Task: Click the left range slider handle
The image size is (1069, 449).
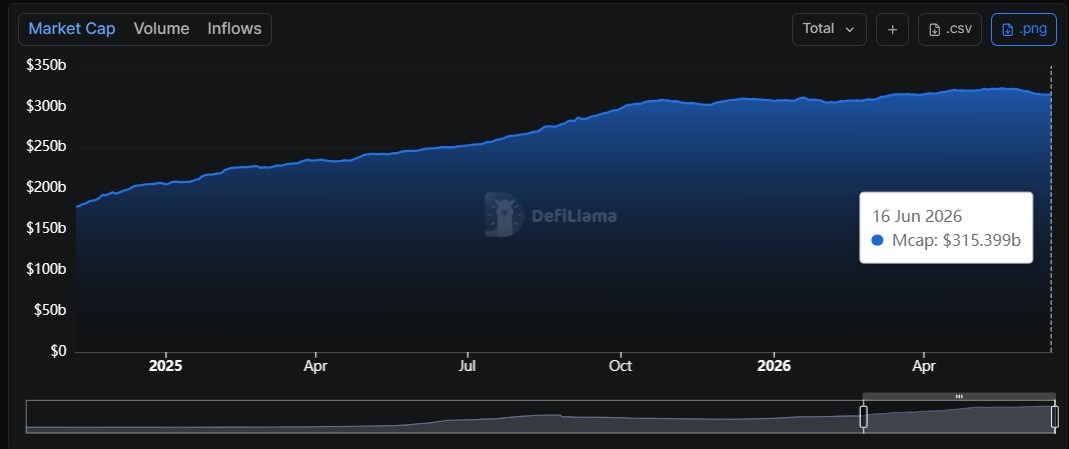Action: [863, 416]
